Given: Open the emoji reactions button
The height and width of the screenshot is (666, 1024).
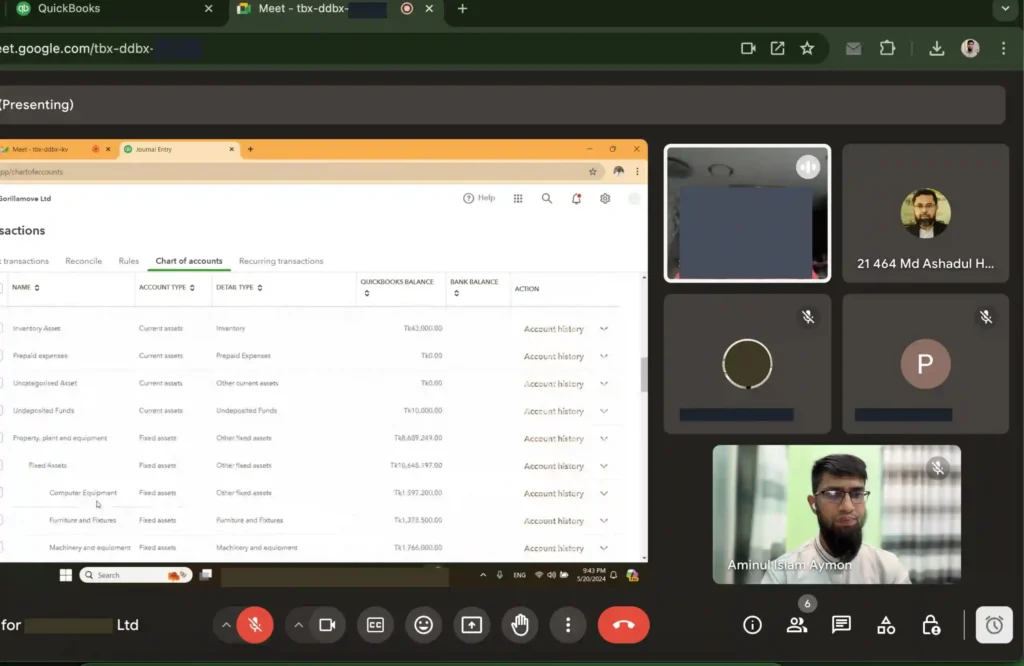Looking at the screenshot, I should [x=423, y=625].
